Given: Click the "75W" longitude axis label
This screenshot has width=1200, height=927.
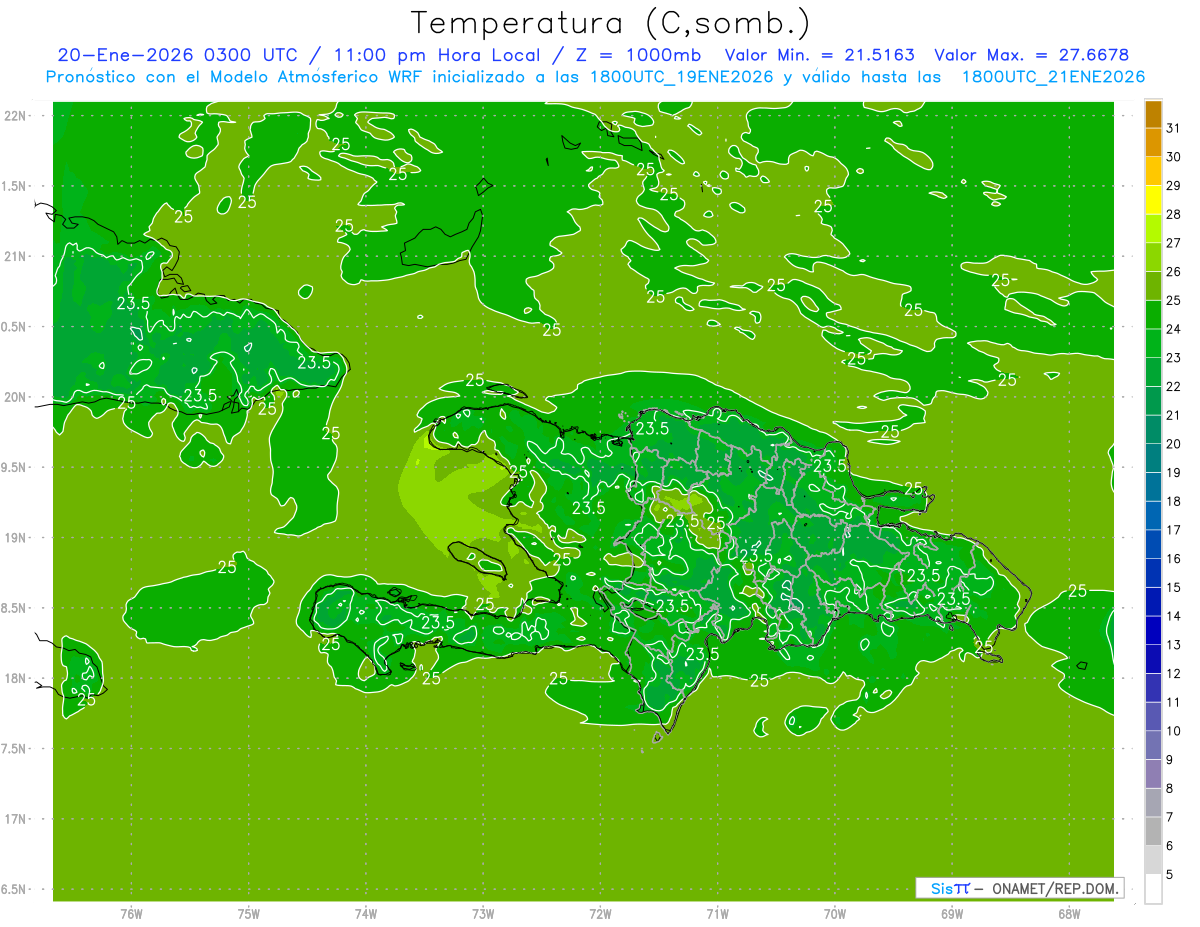Looking at the screenshot, I should tap(249, 914).
